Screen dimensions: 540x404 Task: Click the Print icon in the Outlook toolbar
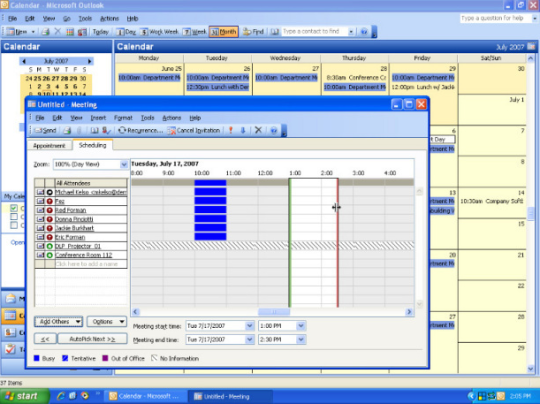[45, 32]
